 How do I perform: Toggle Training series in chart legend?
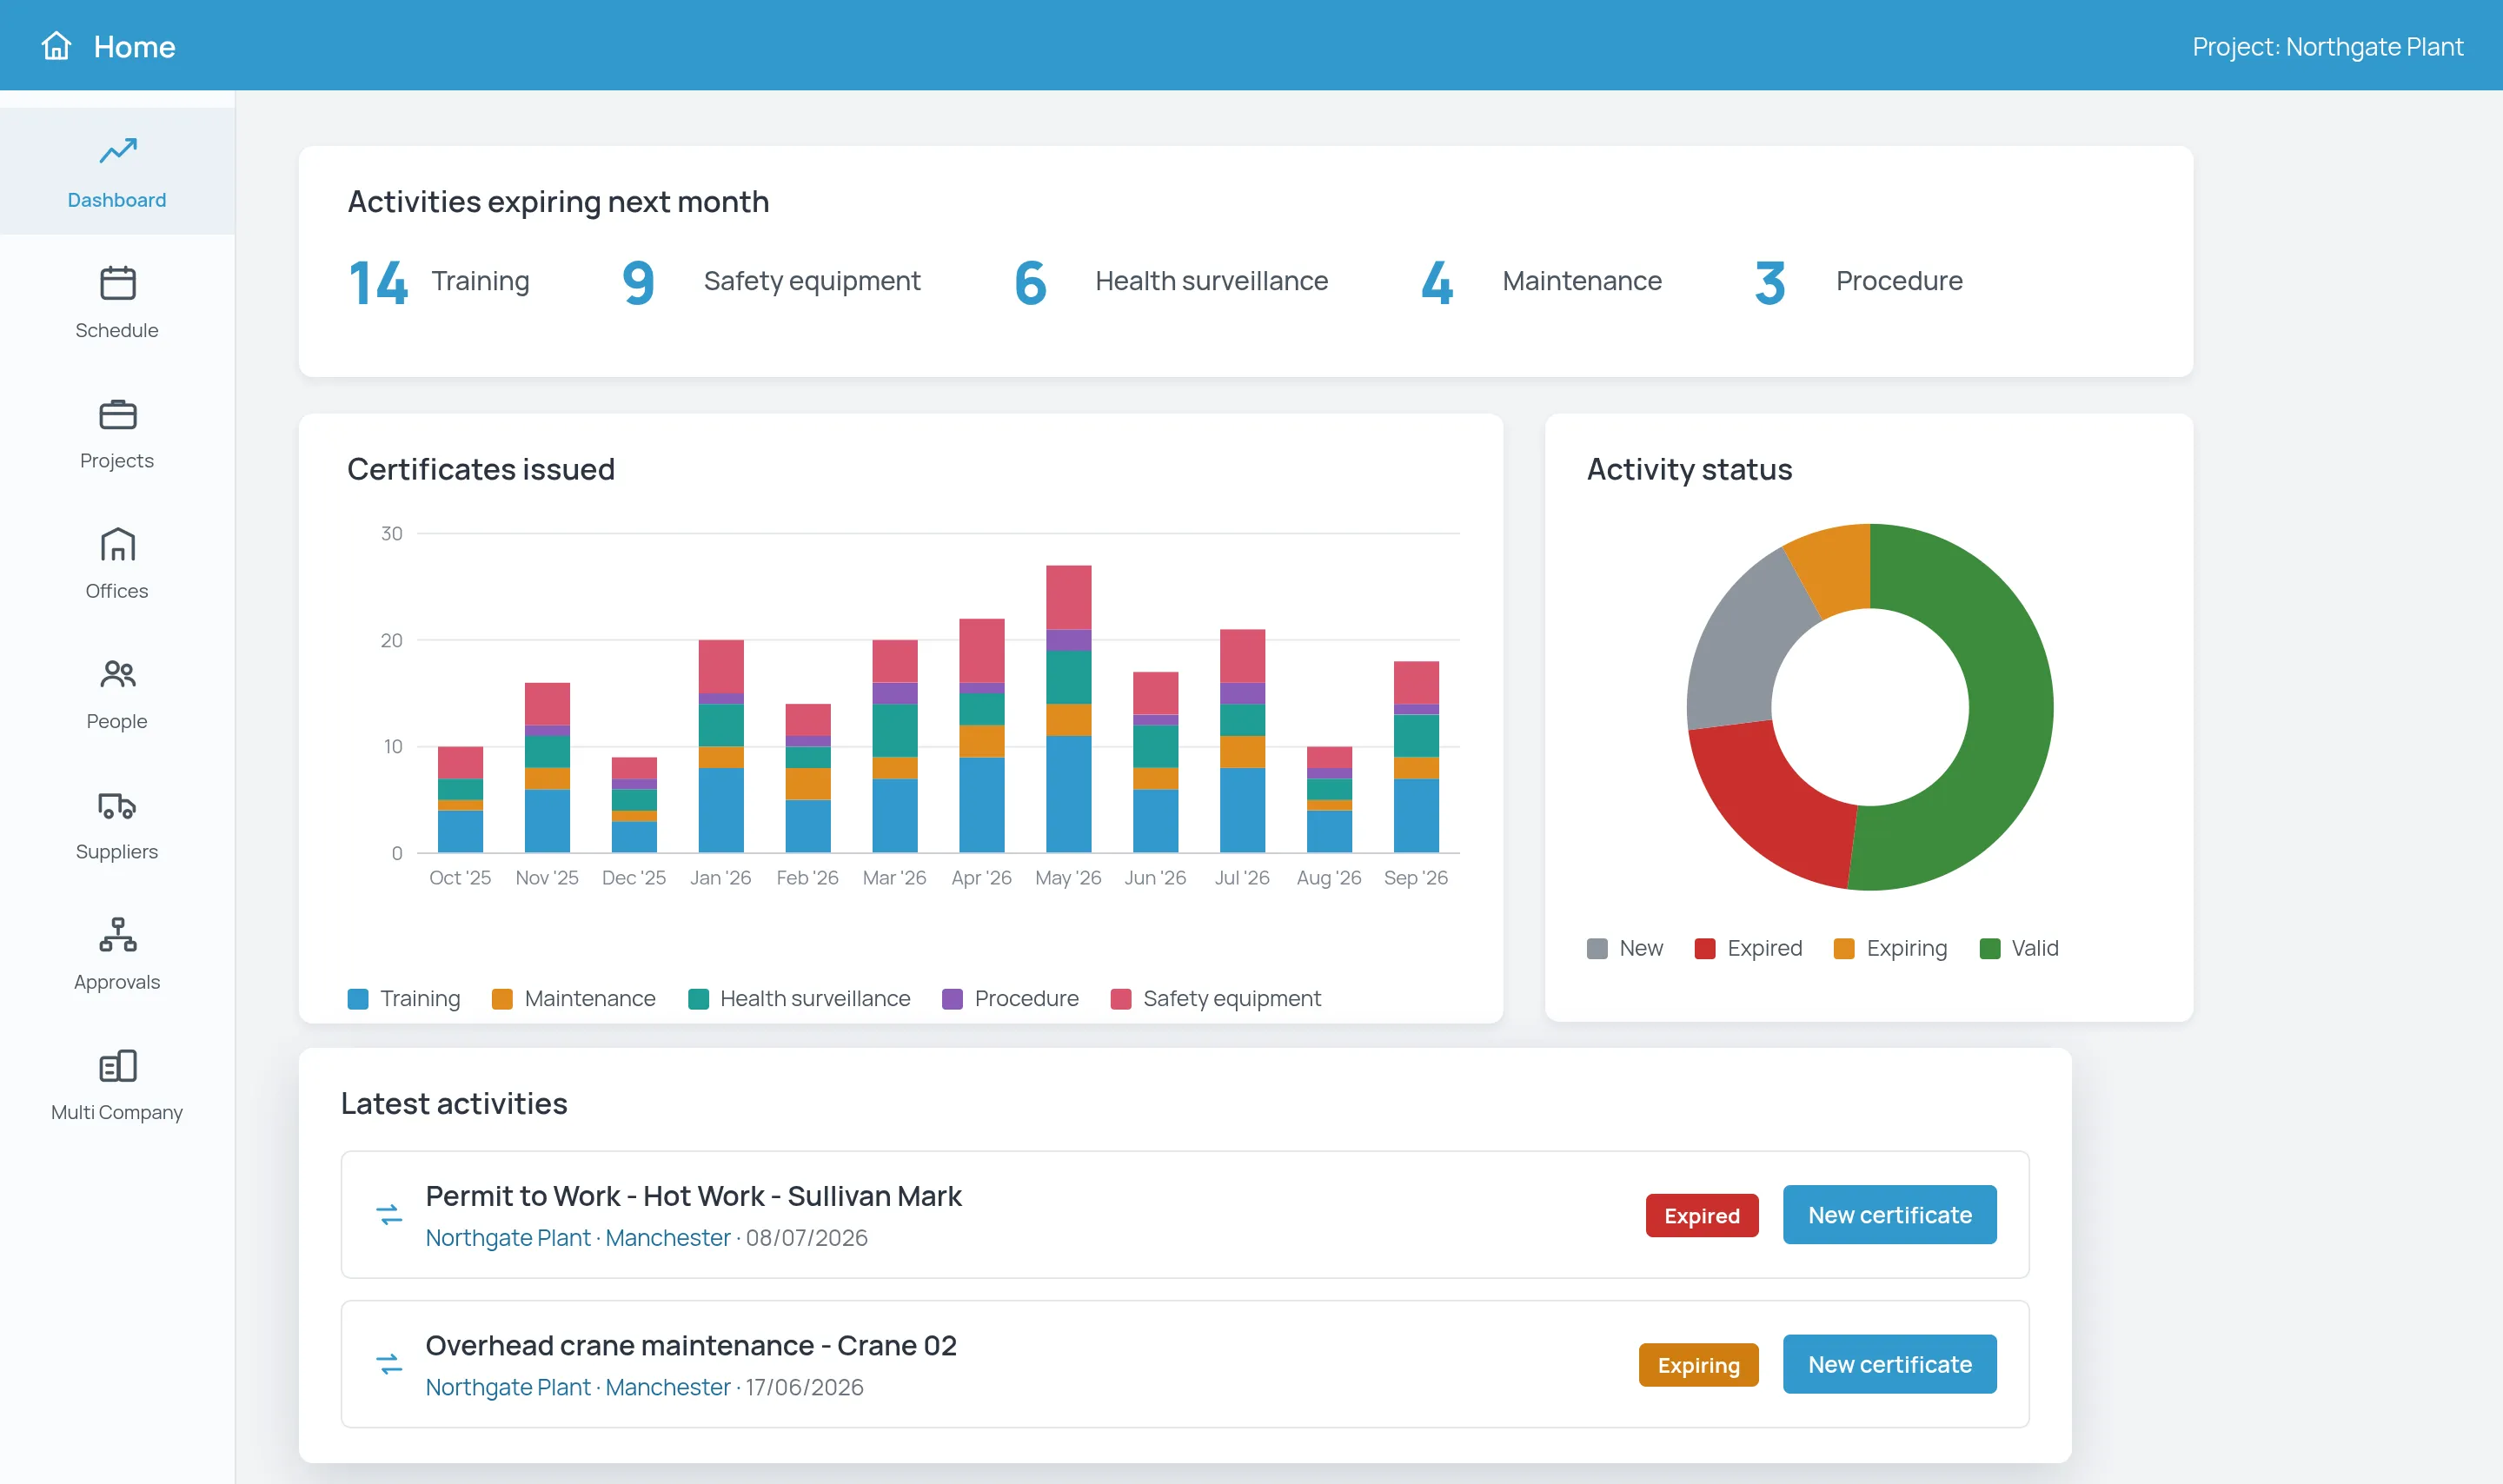pos(404,998)
